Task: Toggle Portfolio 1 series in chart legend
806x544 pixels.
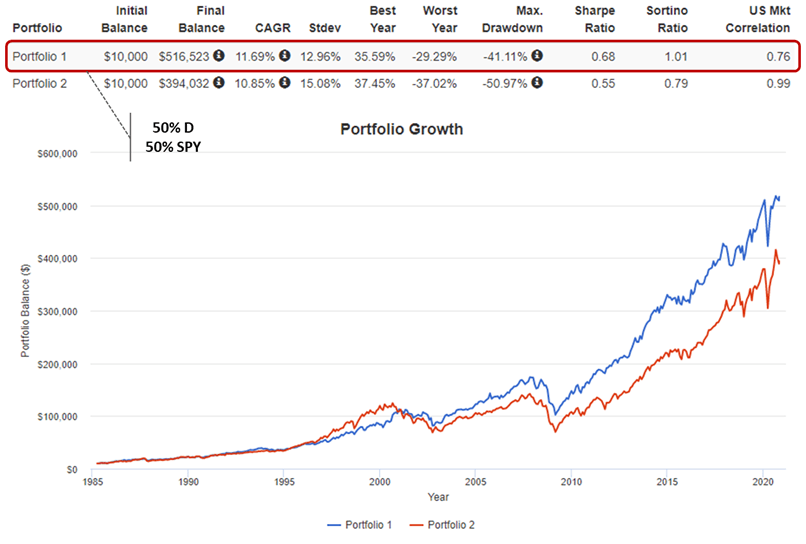Action: pyautogui.click(x=359, y=524)
